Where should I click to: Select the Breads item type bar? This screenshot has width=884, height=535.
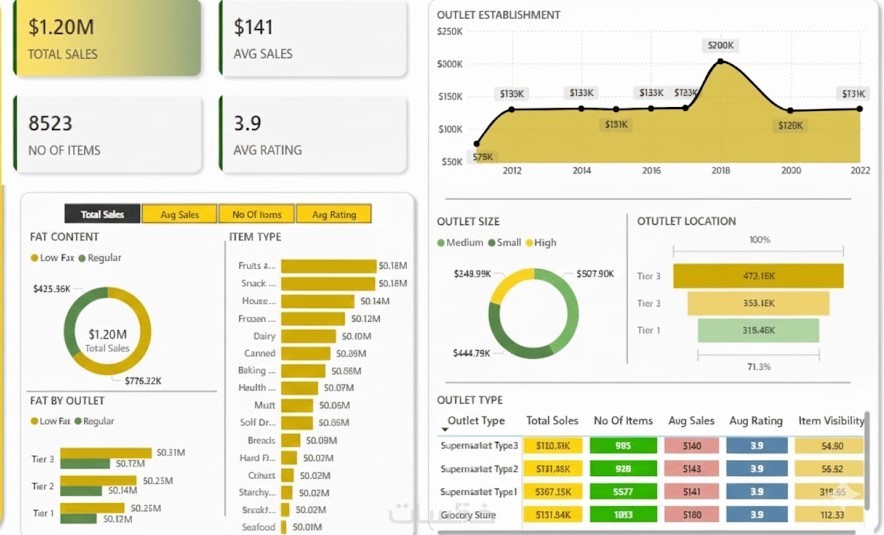(291, 440)
